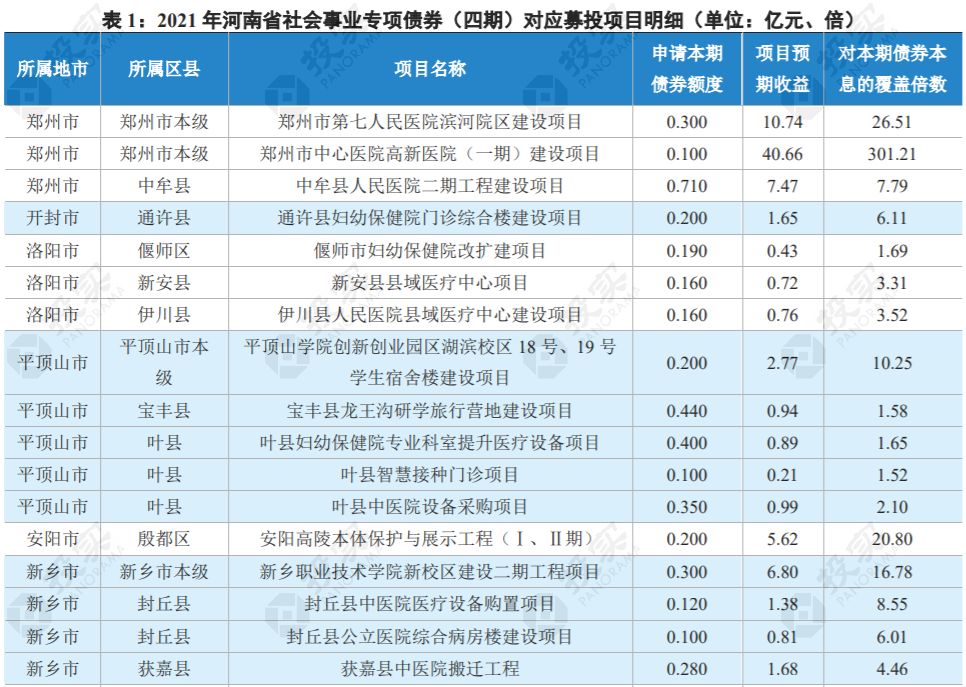
Task: Select the 所属区县 column header
Action: 164,68
